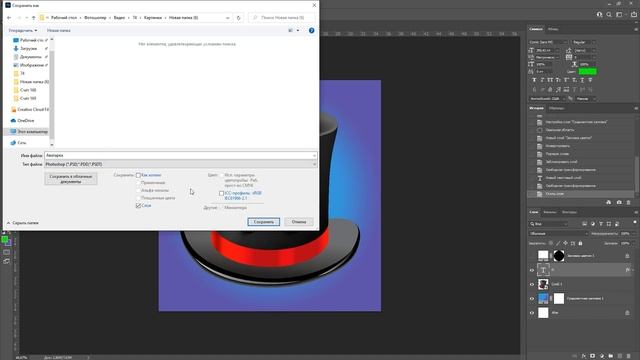The image size is (640, 360).
Task: Add a layer mask from the Layers footer
Action: click(593, 356)
